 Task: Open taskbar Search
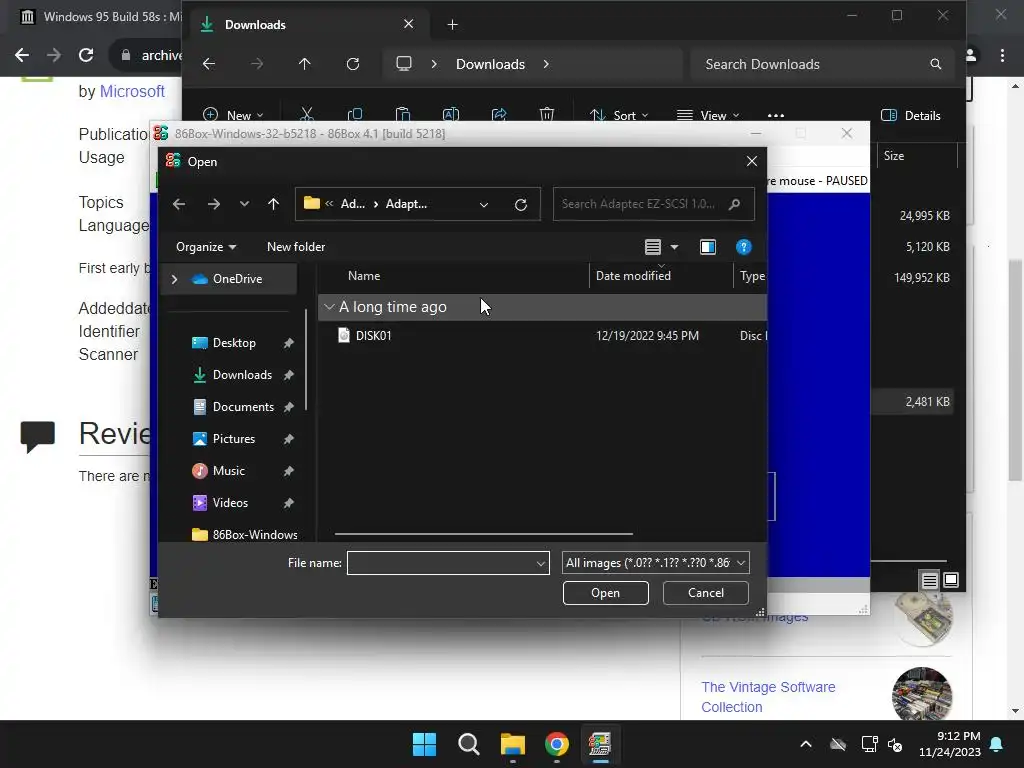tap(468, 744)
